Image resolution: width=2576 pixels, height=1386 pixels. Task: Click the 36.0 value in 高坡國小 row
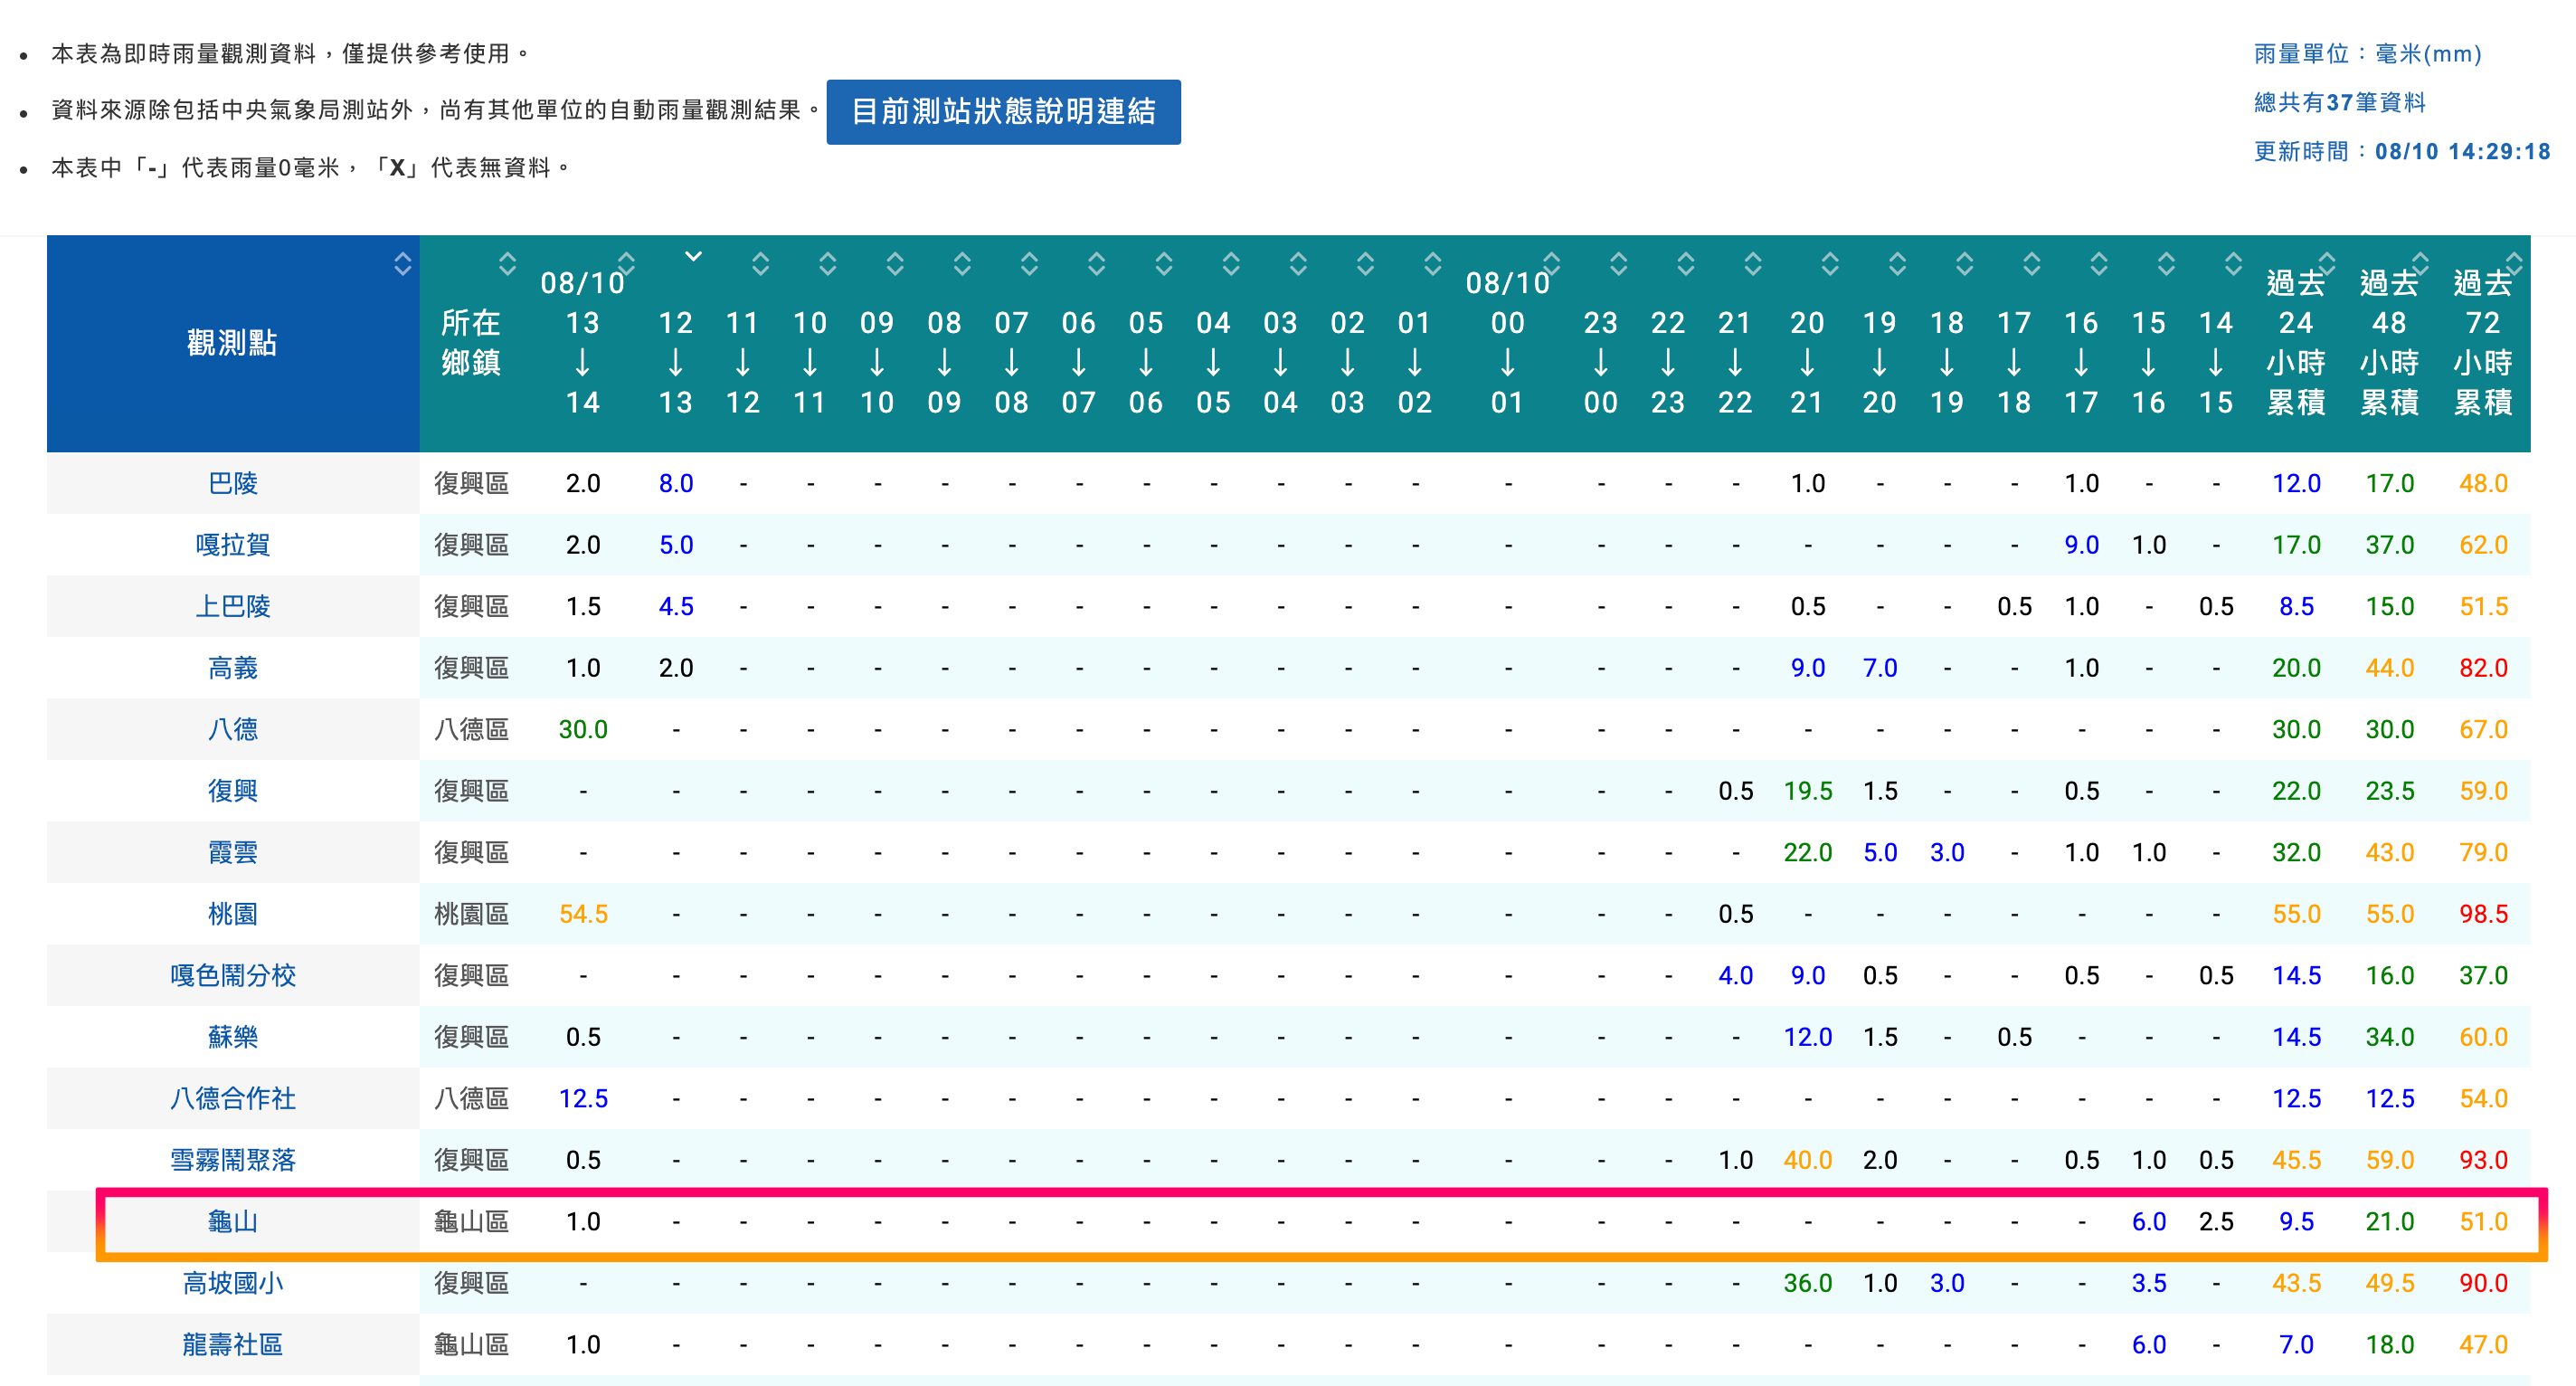[x=1807, y=1283]
